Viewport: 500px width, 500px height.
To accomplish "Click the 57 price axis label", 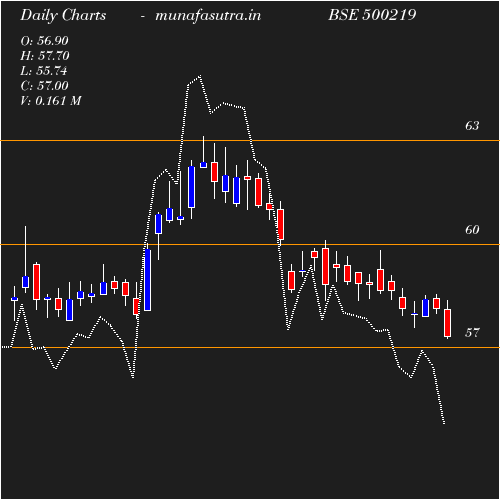I will pos(472,333).
